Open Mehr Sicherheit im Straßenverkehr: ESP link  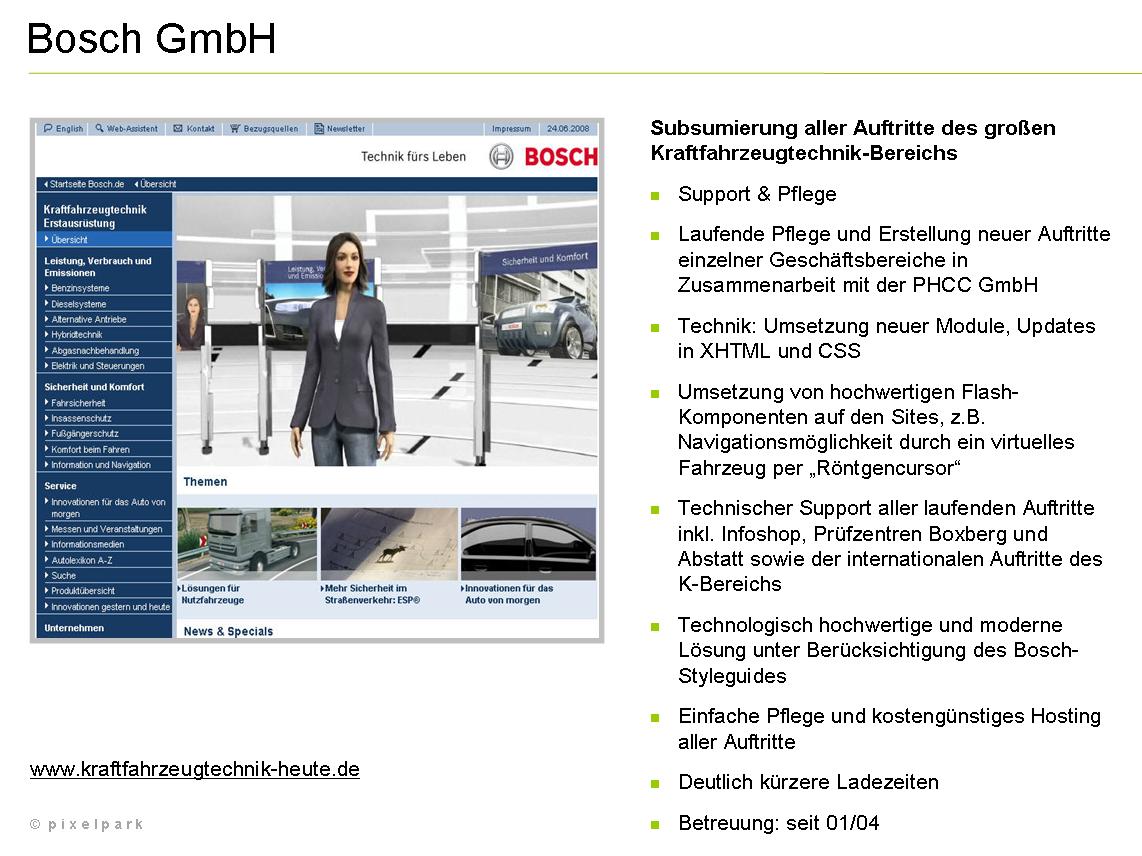pos(370,594)
